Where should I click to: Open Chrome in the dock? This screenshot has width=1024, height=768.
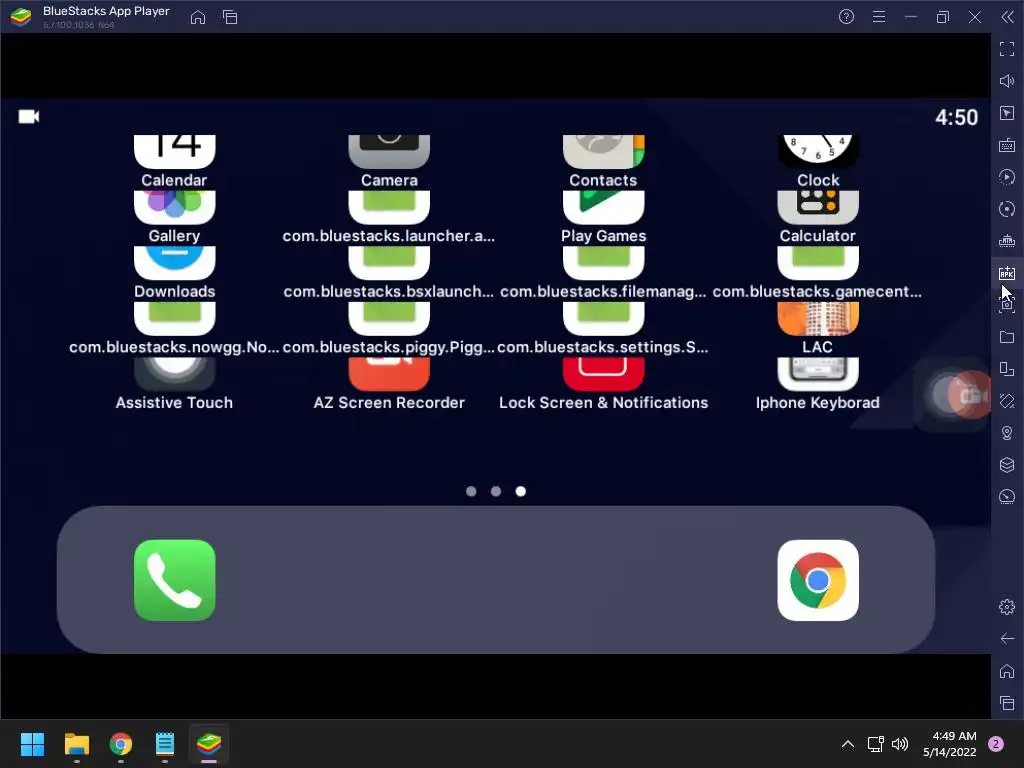[x=818, y=580]
